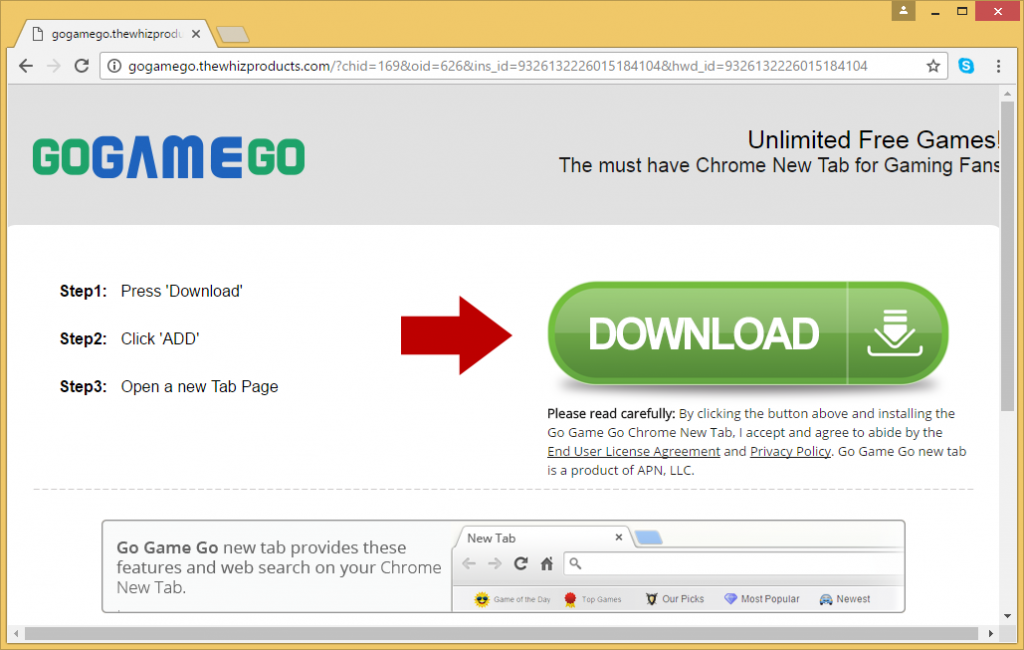Click the text 'Click 'ADD''
This screenshot has height=650, width=1024.
[160, 339]
